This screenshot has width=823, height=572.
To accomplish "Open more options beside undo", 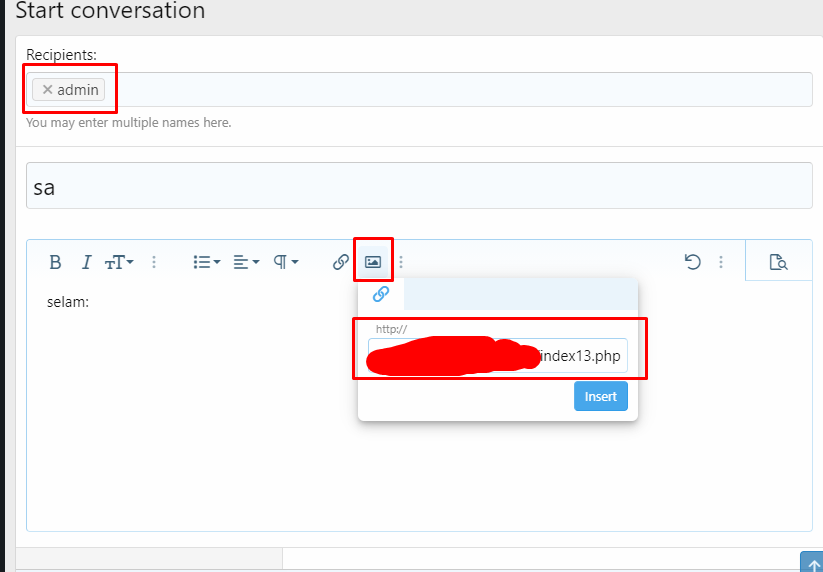I will point(721,262).
